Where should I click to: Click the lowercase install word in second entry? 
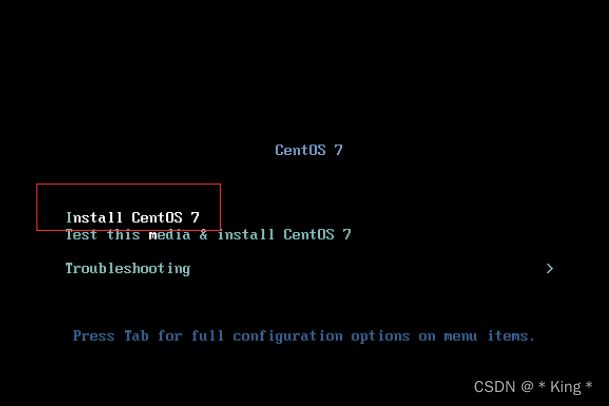pyautogui.click(x=246, y=235)
